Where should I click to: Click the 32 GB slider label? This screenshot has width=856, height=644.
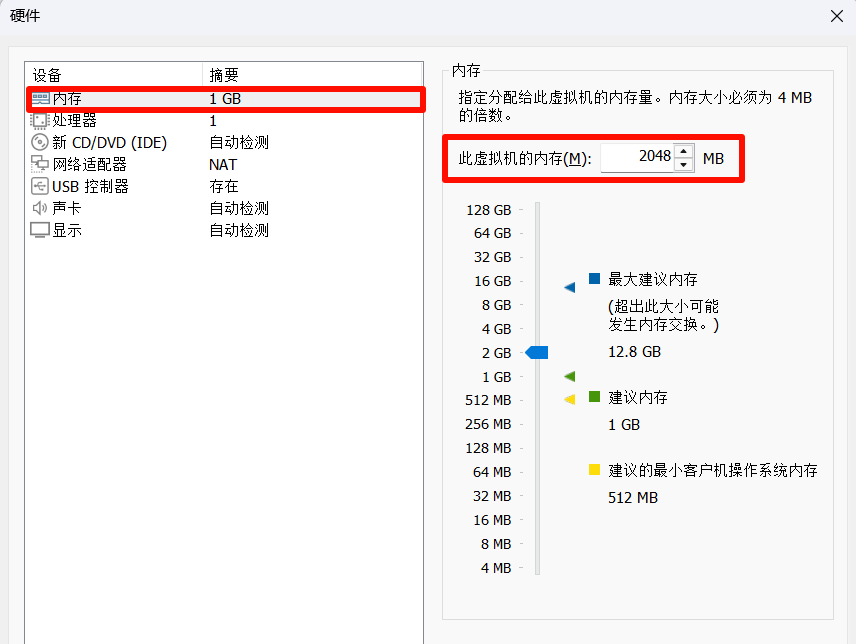pos(492,257)
